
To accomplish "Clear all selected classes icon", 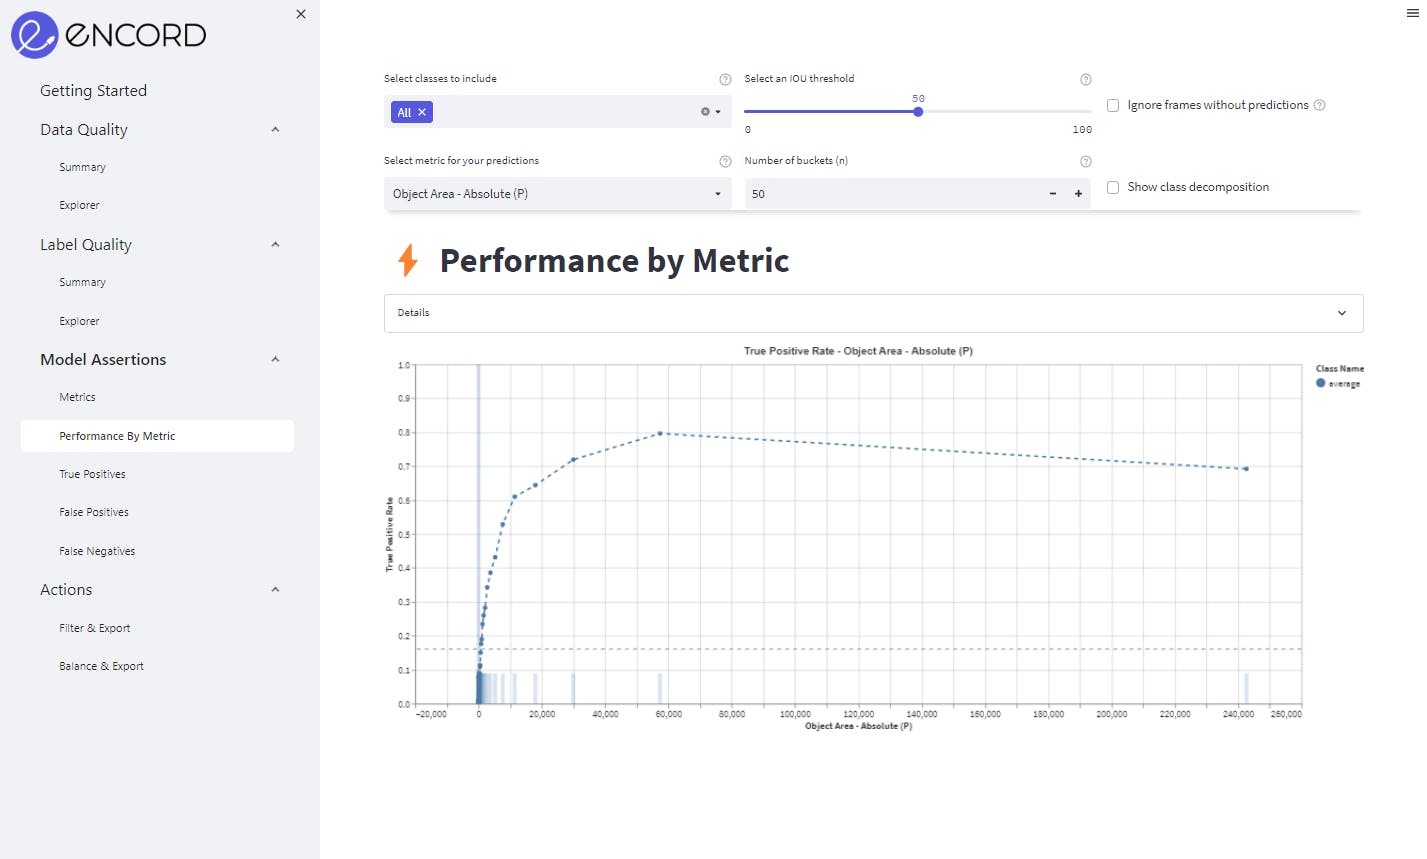I will [705, 112].
